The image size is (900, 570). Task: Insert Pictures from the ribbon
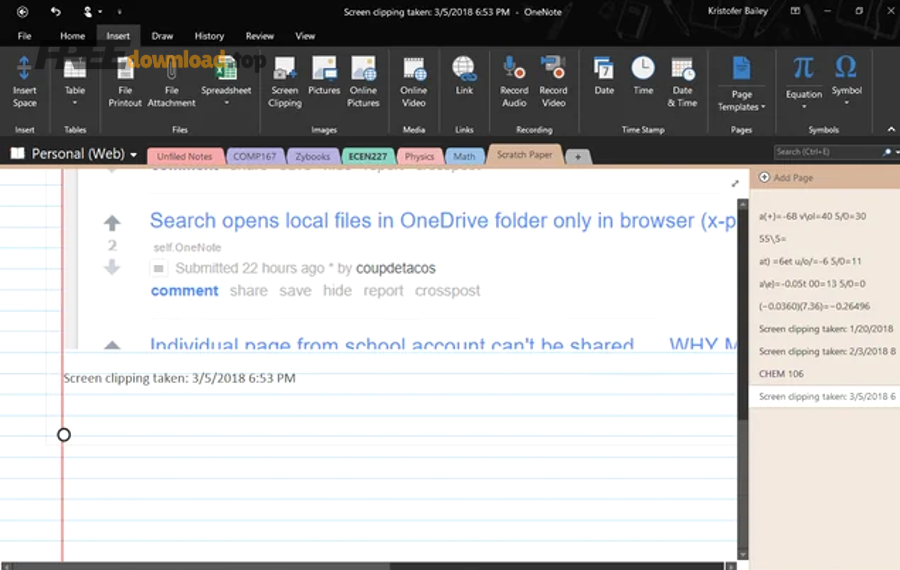click(324, 76)
